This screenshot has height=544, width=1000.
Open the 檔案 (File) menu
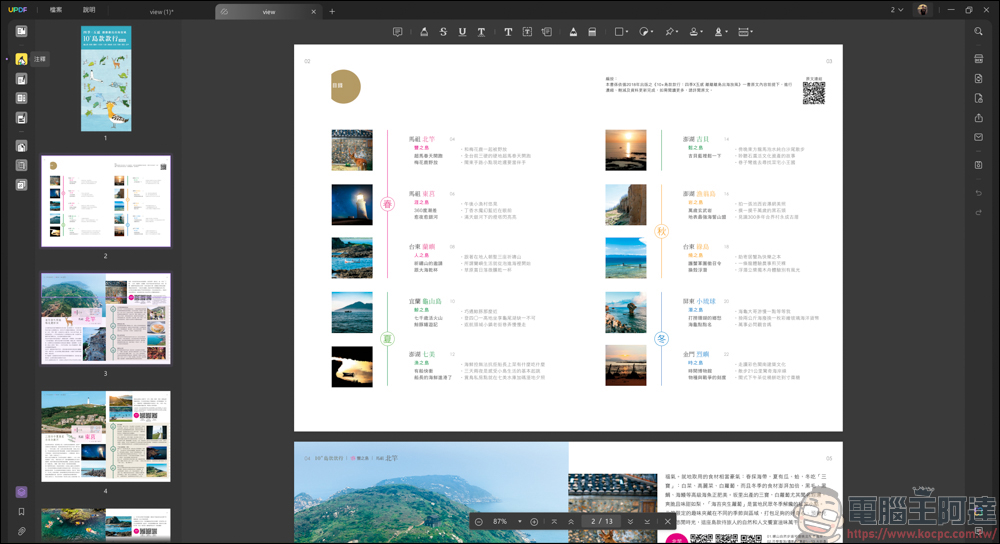[56, 10]
